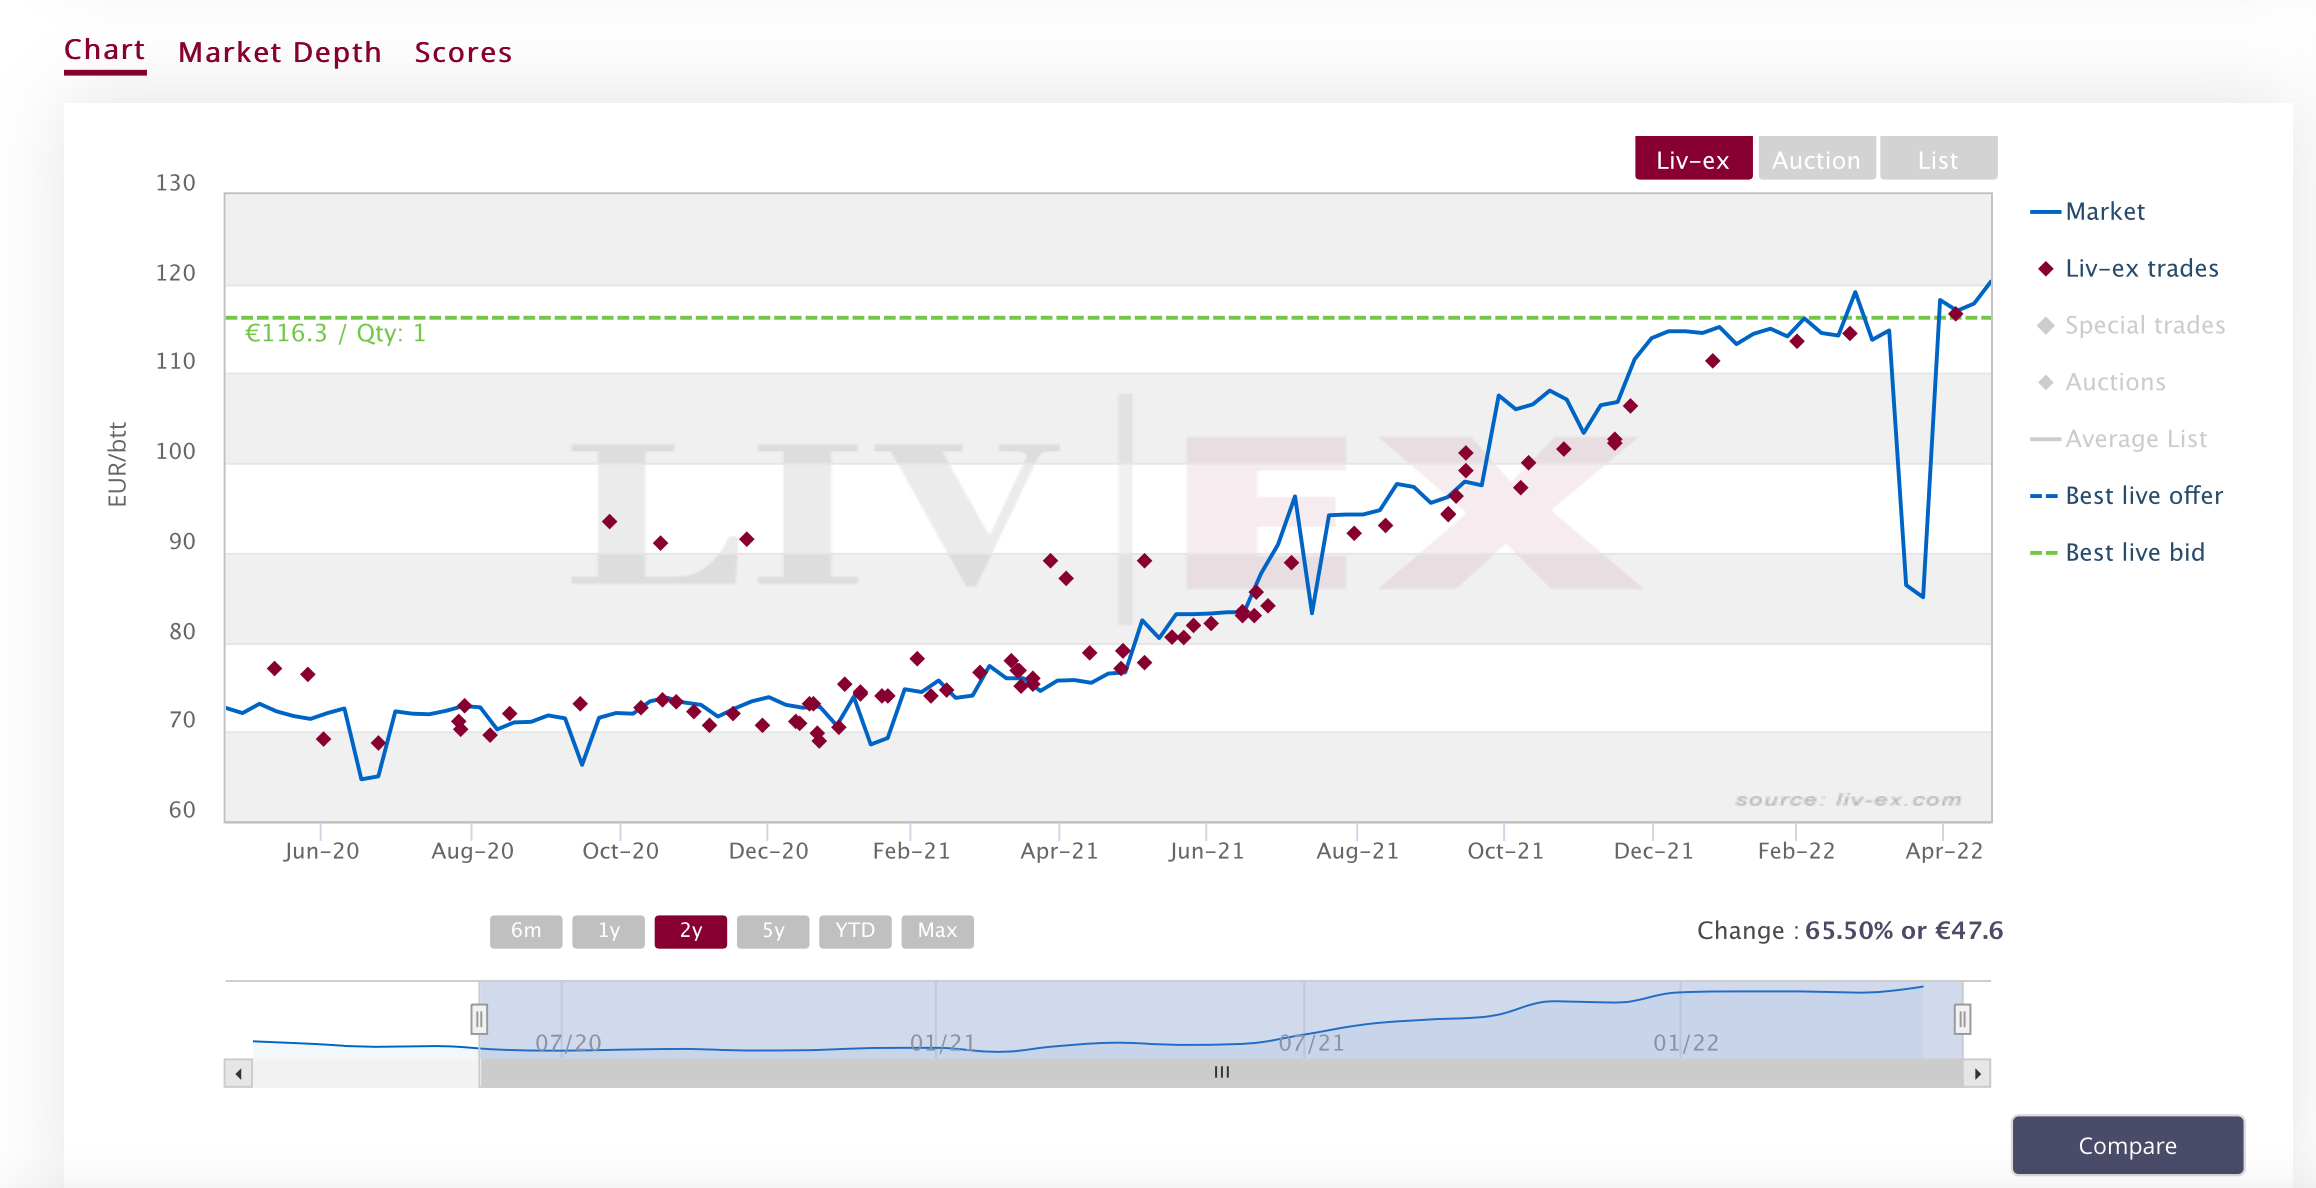Select the Liv-ex data source button
Image resolution: width=2316 pixels, height=1188 pixels.
point(1693,159)
